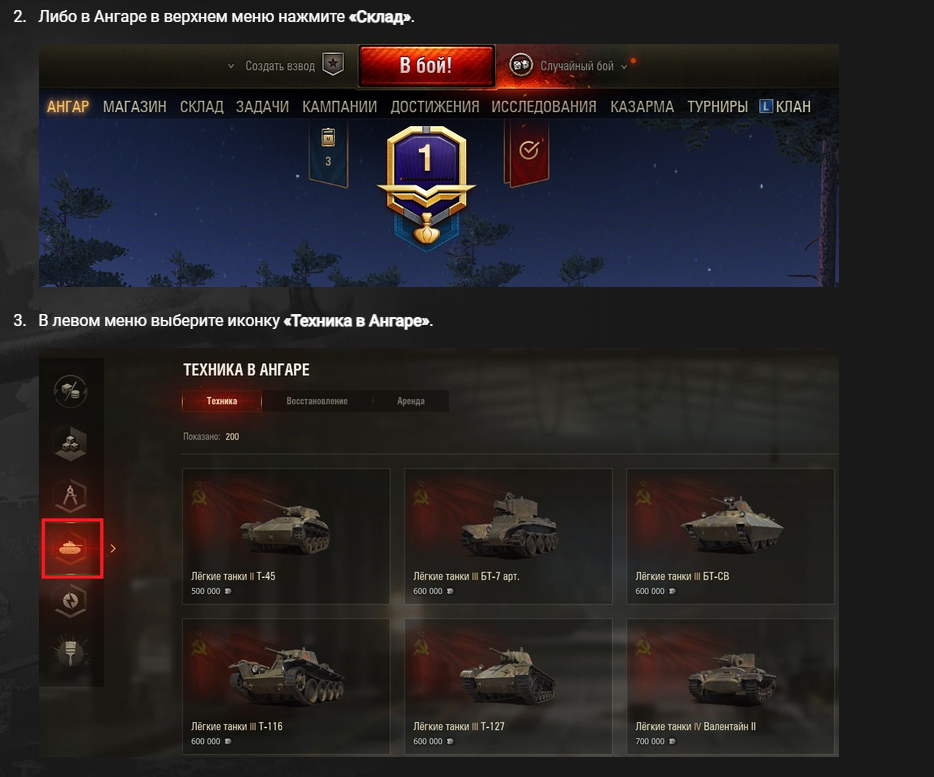Viewport: 934px width, 777px height.
Task: Switch to the Аренда tab
Action: [411, 401]
